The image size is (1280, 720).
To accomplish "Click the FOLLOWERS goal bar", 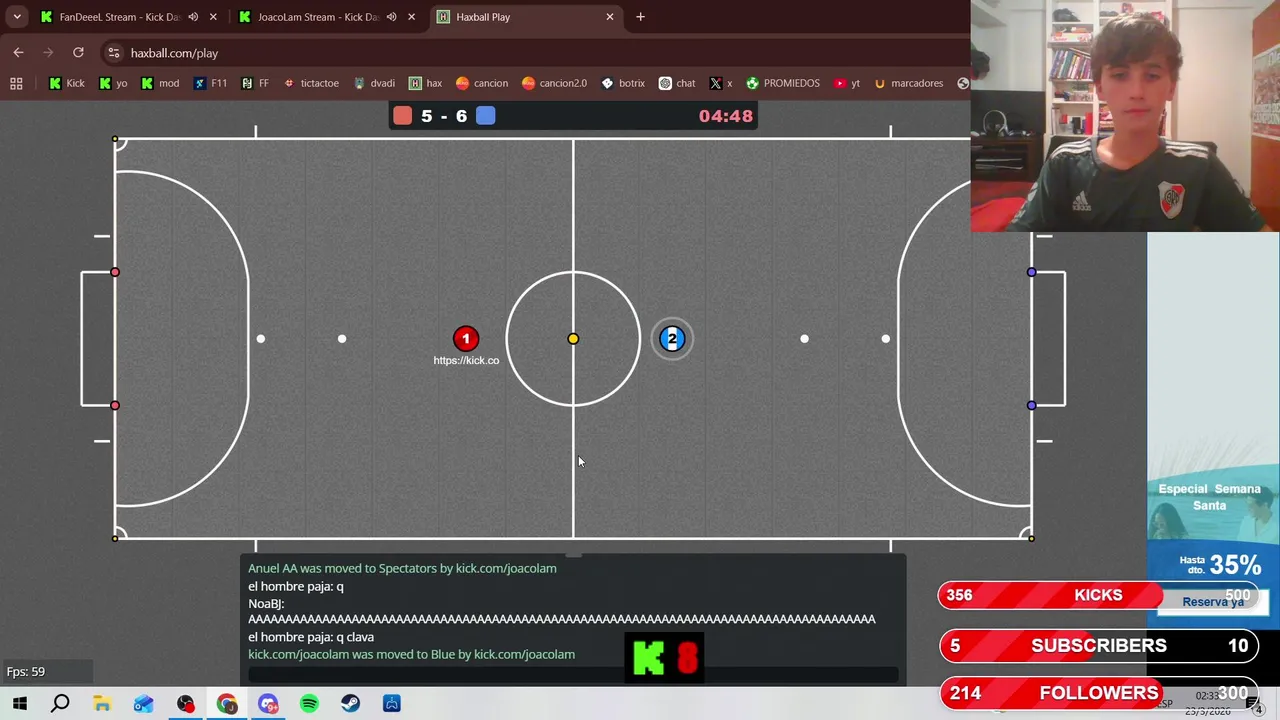I will 1098,693.
